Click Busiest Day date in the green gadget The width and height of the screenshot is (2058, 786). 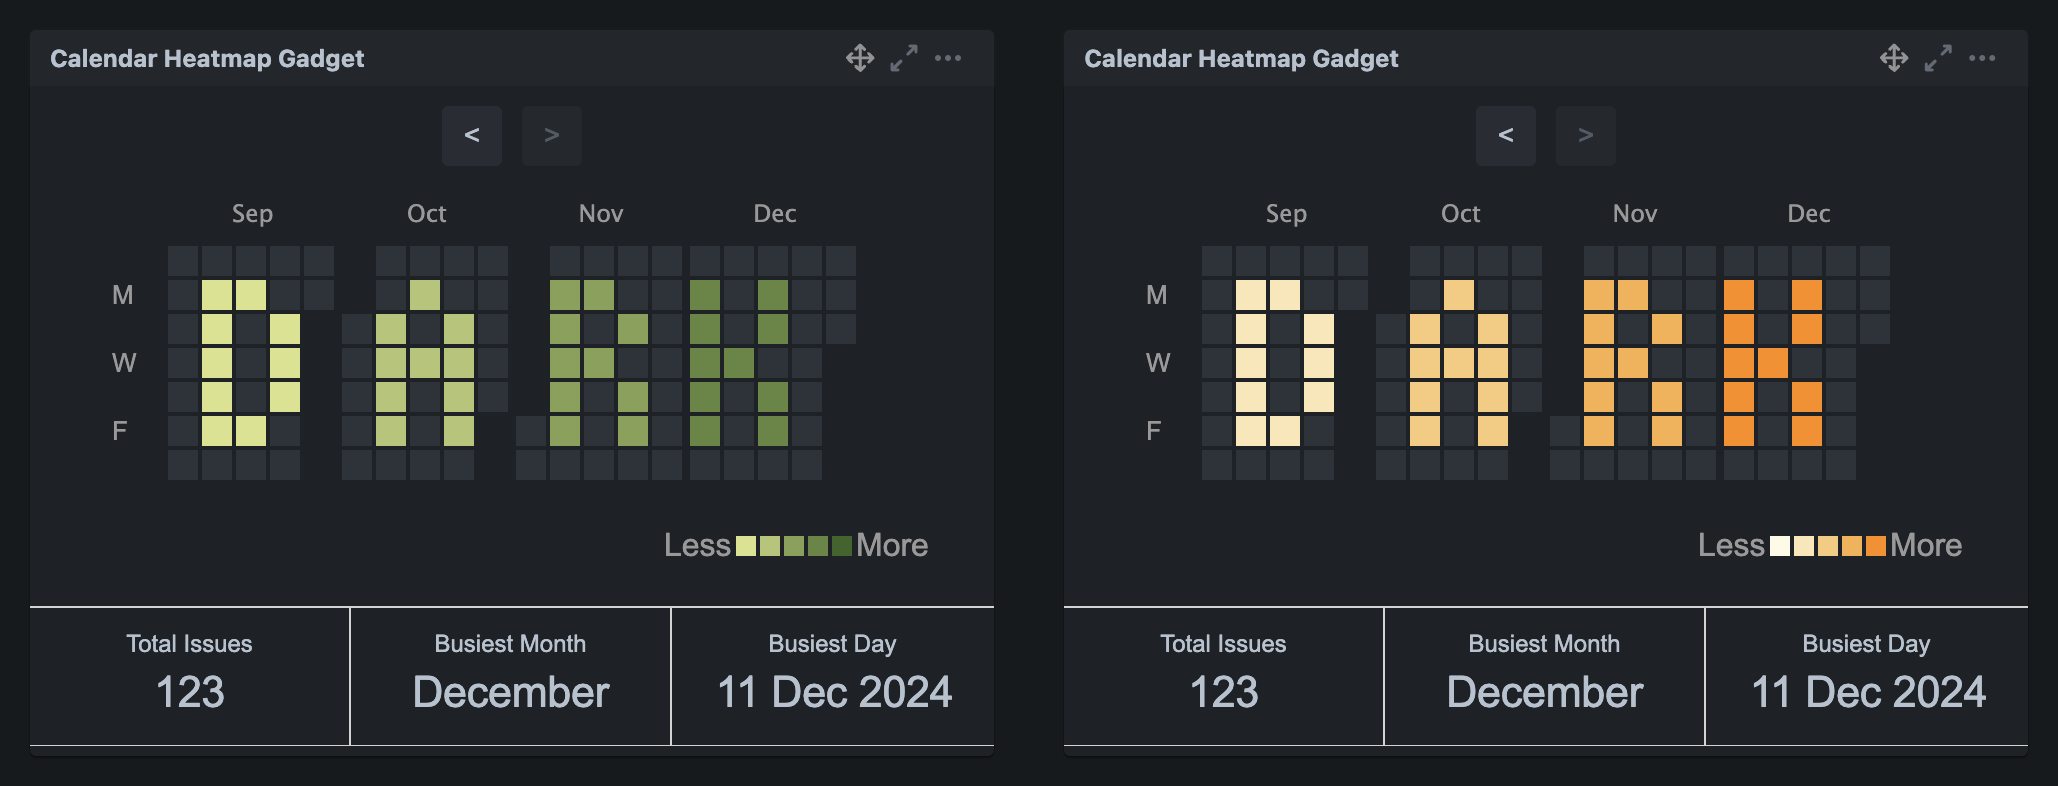coord(834,692)
